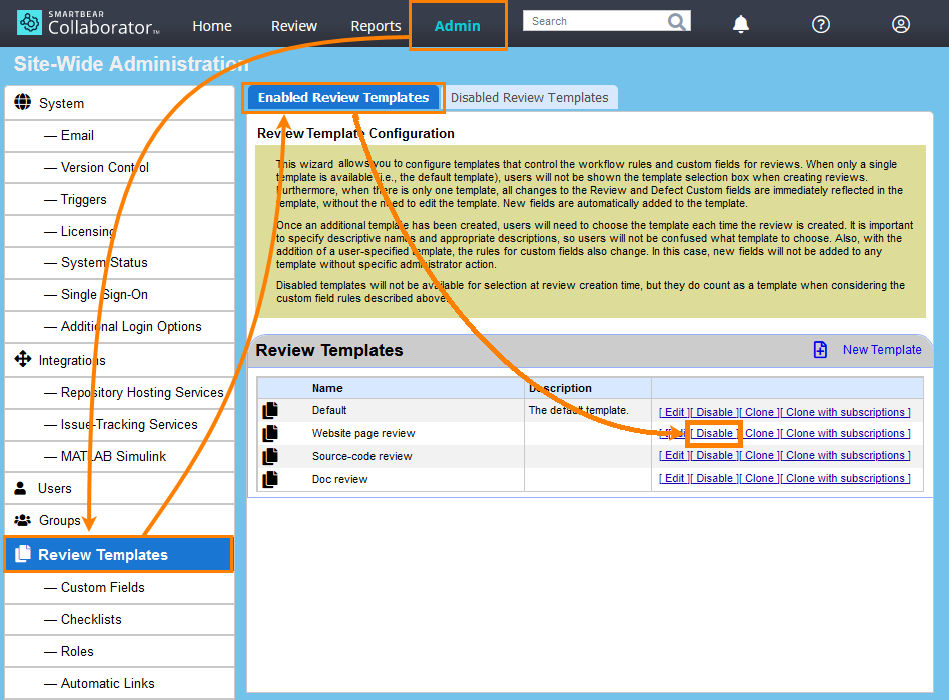The width and height of the screenshot is (949, 700).
Task: Click the help question mark icon
Action: [x=820, y=24]
